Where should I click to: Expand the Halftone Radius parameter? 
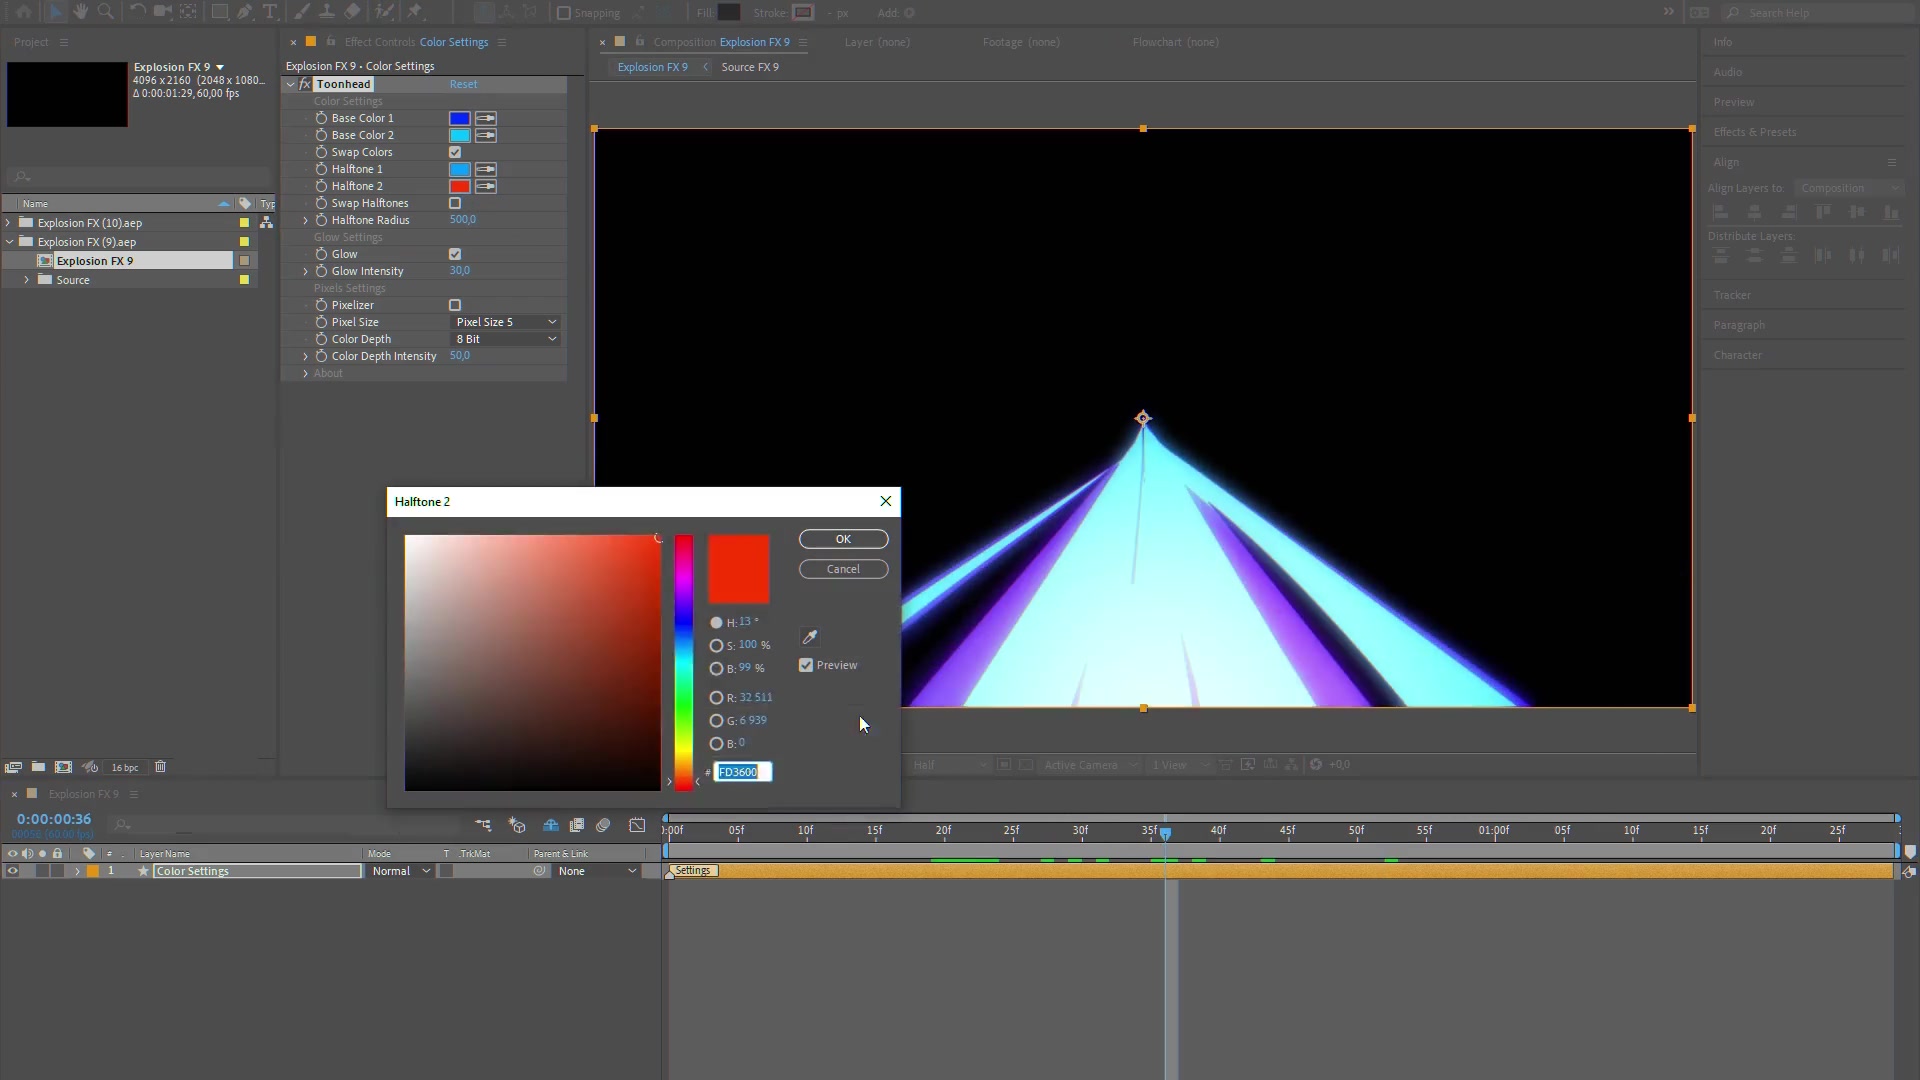pyautogui.click(x=306, y=220)
